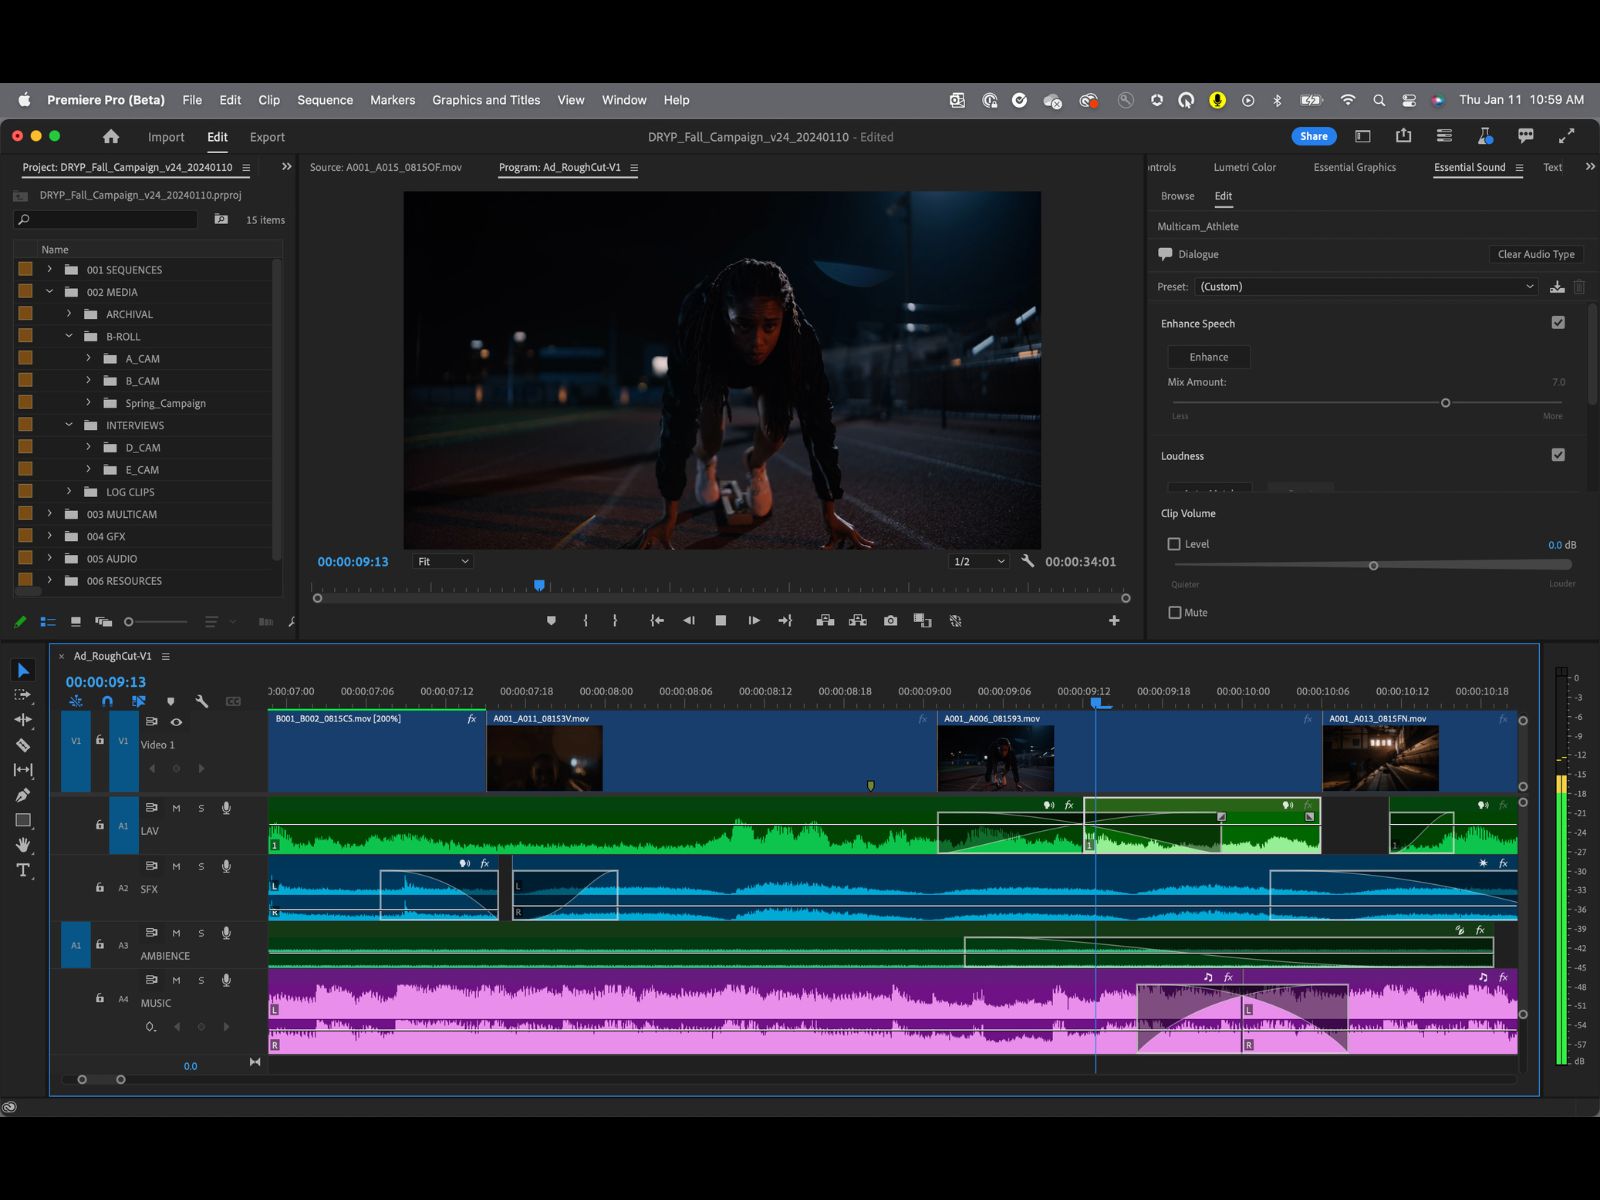Select the Hand tool
The width and height of the screenshot is (1600, 1200).
pos(22,845)
